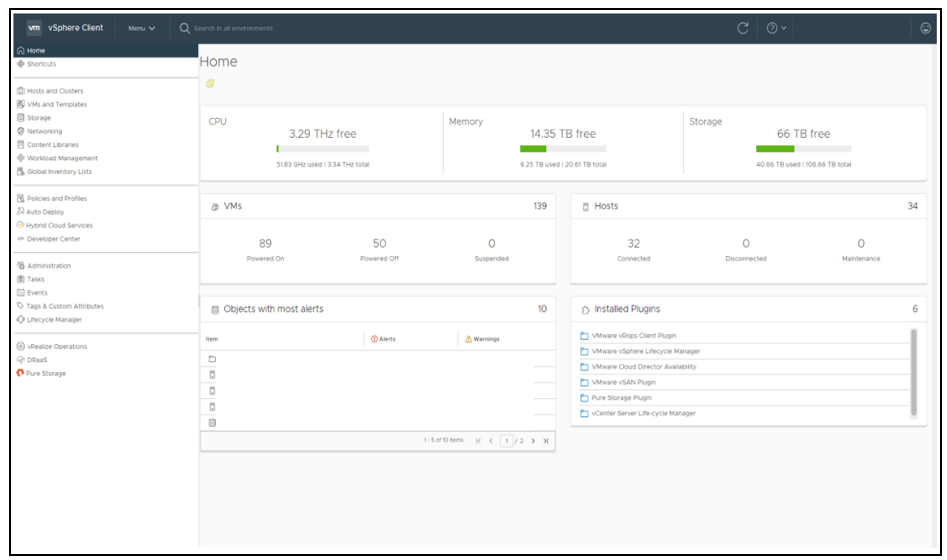The height and width of the screenshot is (560, 947).
Task: Go to next page of alerts list
Action: (533, 440)
